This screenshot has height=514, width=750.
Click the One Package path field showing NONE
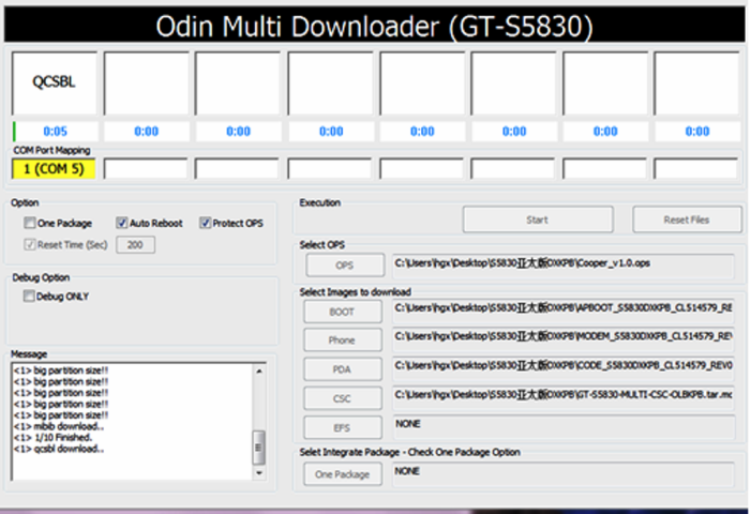pos(563,474)
